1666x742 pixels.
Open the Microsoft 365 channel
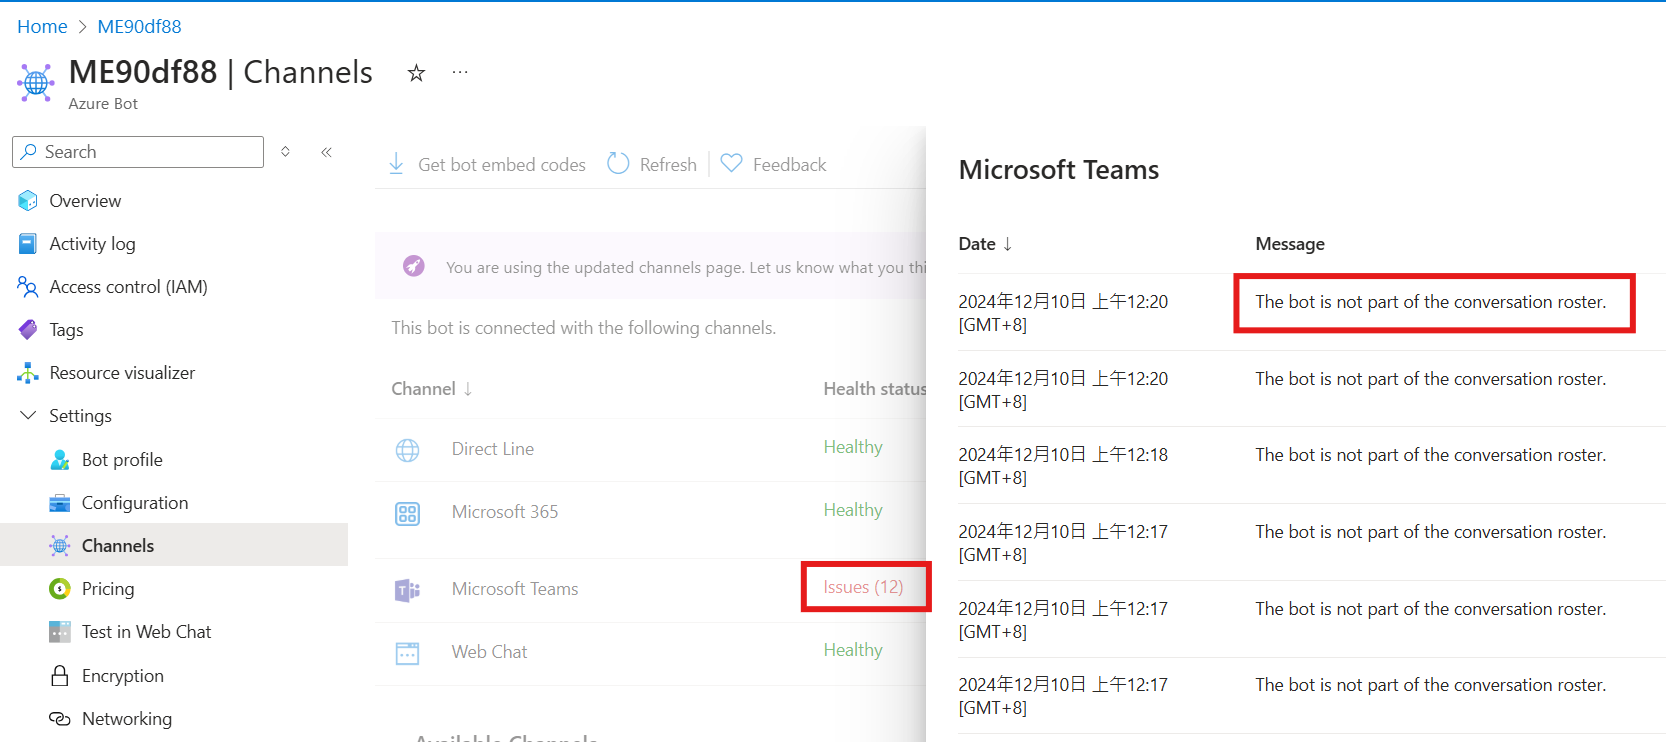(x=505, y=512)
